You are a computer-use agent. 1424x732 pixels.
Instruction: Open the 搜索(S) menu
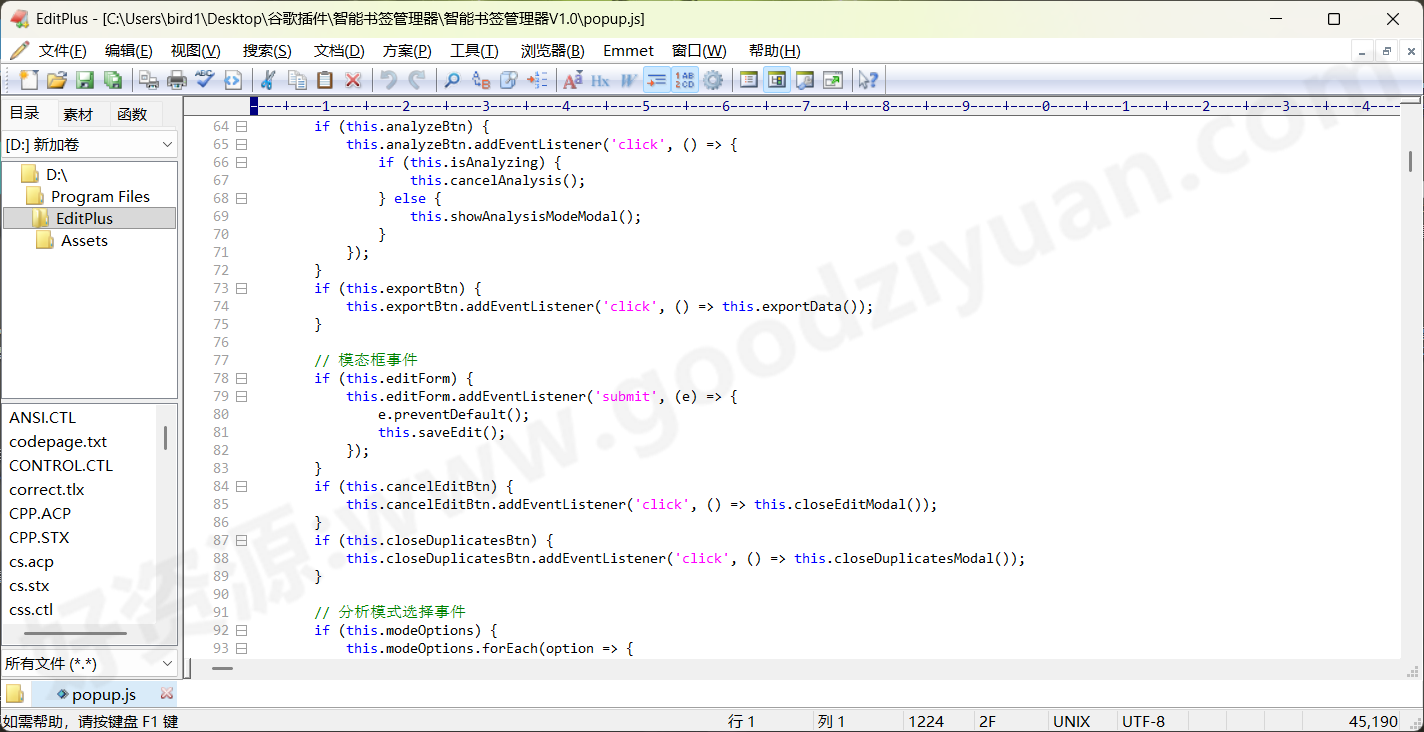(x=265, y=50)
